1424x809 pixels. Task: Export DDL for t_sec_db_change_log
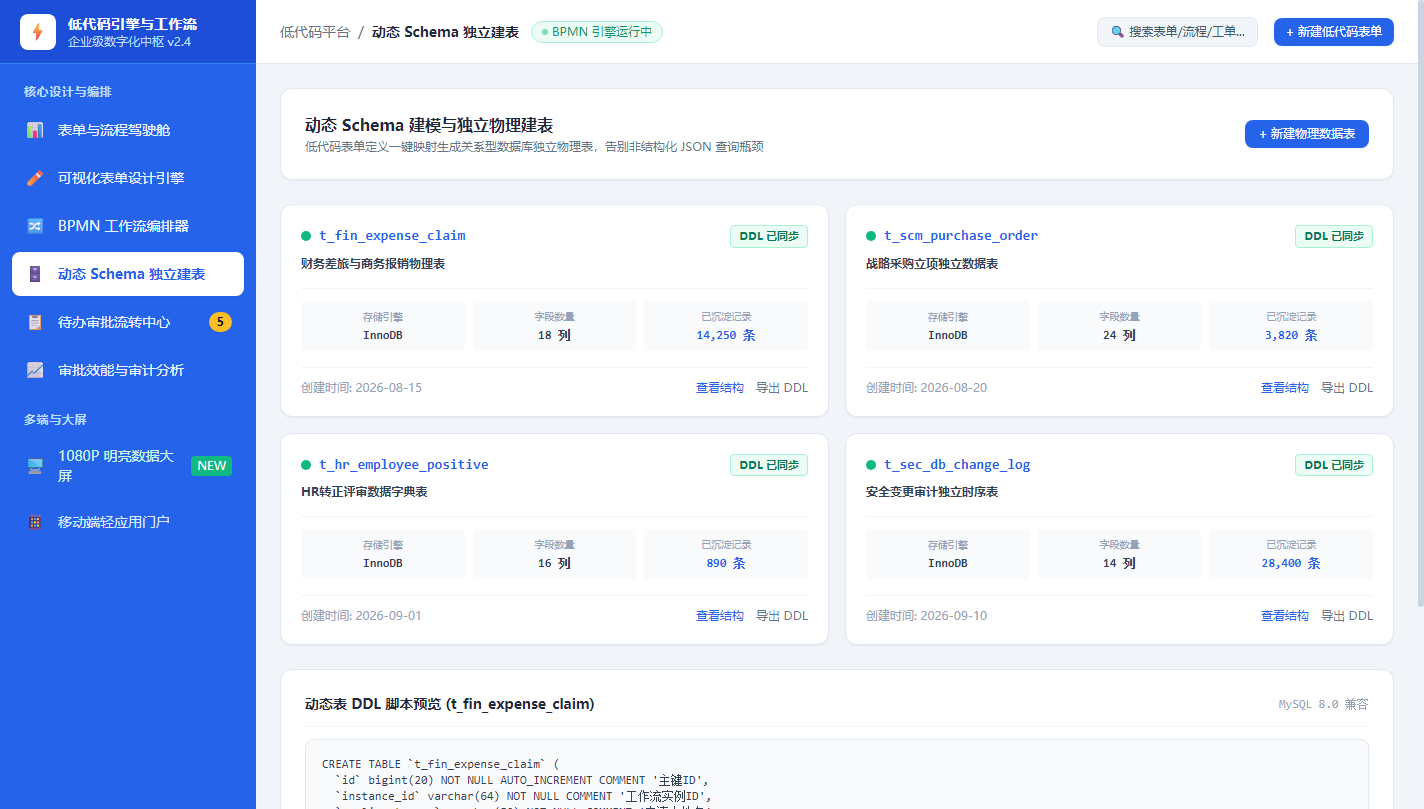[1347, 616]
